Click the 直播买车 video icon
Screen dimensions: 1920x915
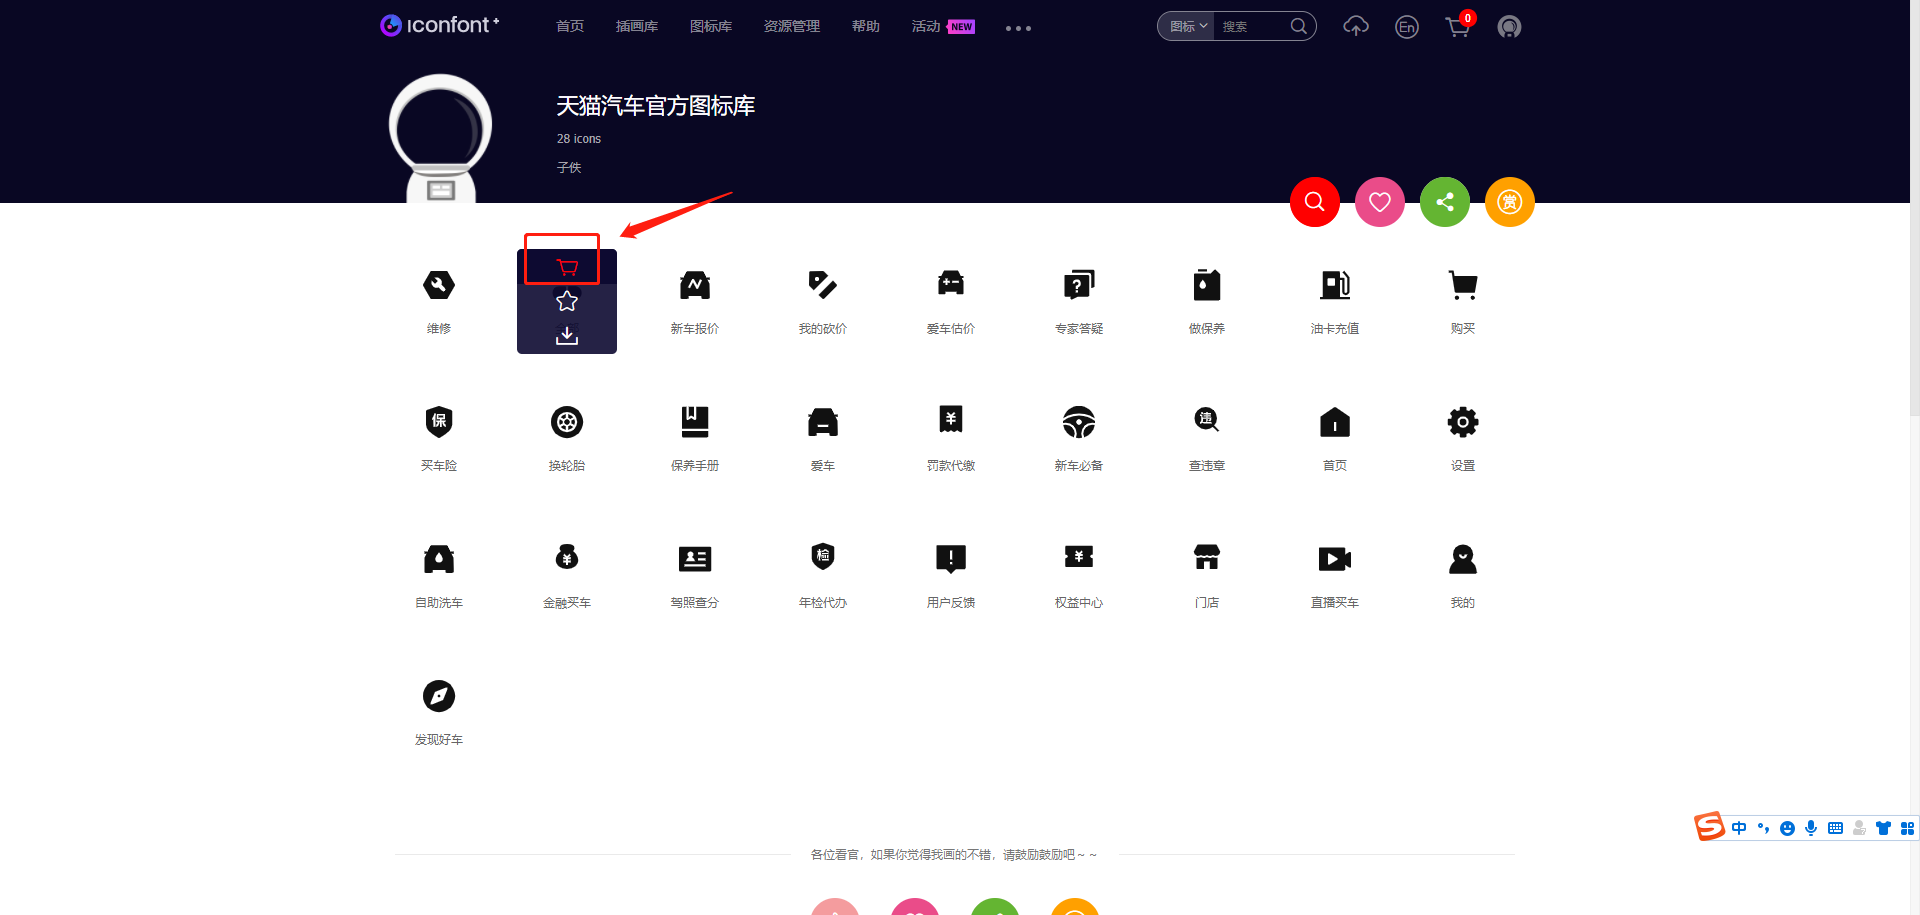[x=1335, y=559]
